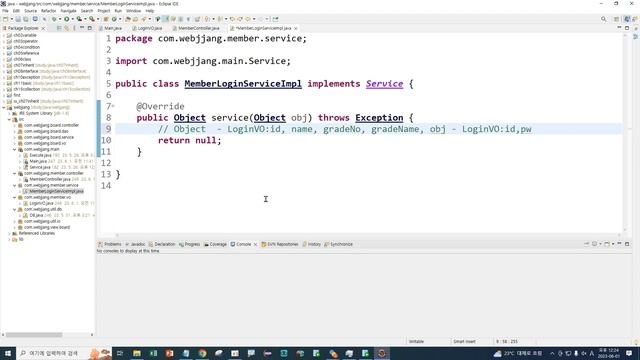Viewport: 640px width, 360px height.
Task: Collapse the src folder node
Action: 9,119
